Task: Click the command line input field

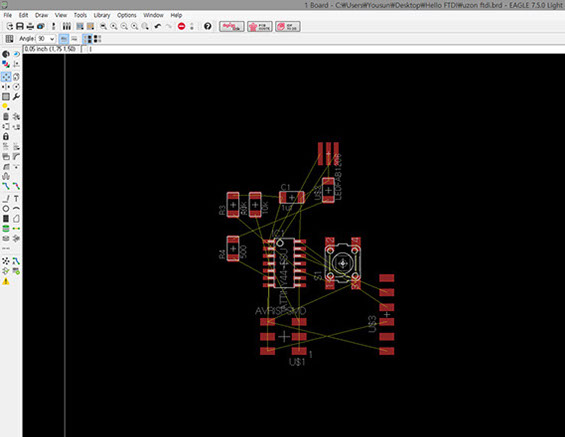Action: pos(324,49)
